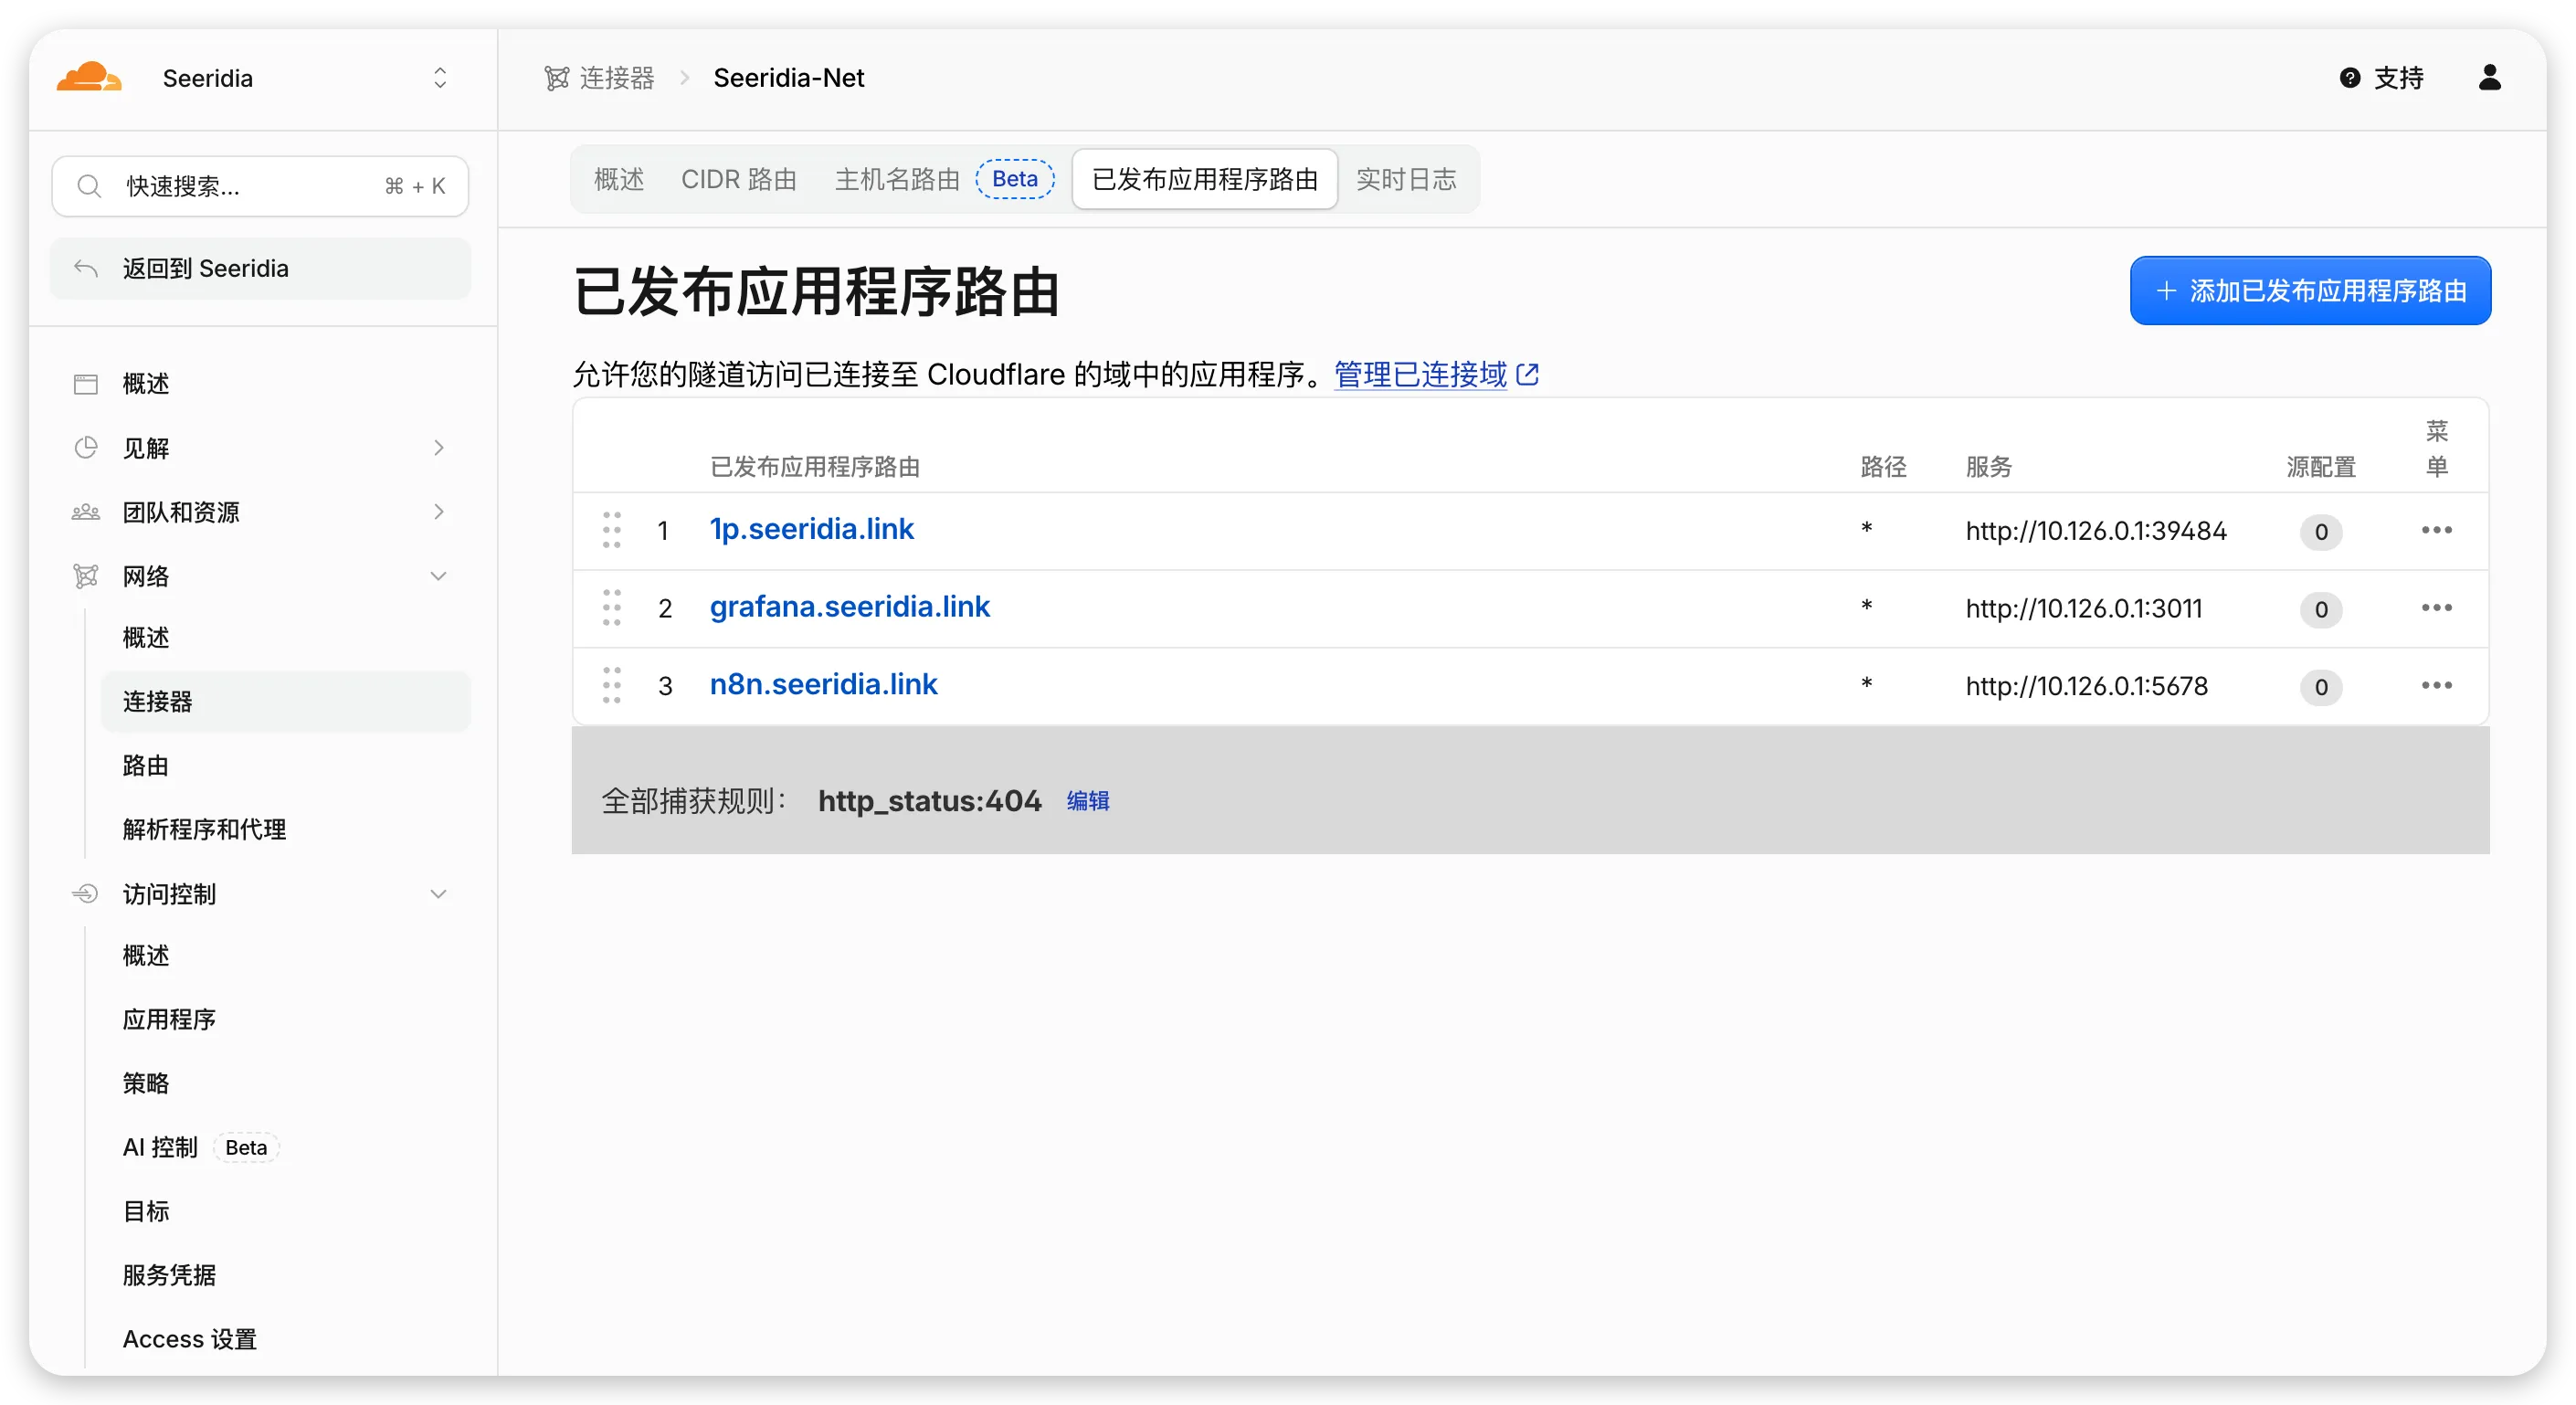This screenshot has height=1405, width=2576.
Task: Click service http://10.126.0.1:39484
Action: [2096, 531]
